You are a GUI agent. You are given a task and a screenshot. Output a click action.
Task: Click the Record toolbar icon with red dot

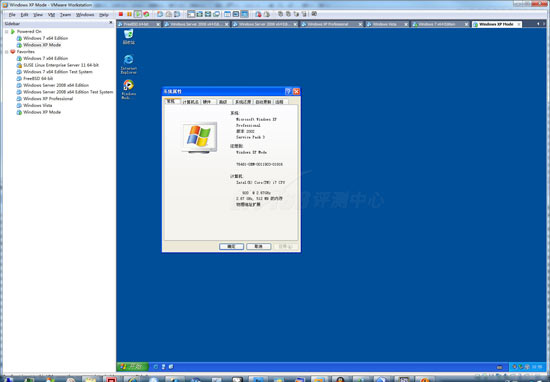(258, 14)
